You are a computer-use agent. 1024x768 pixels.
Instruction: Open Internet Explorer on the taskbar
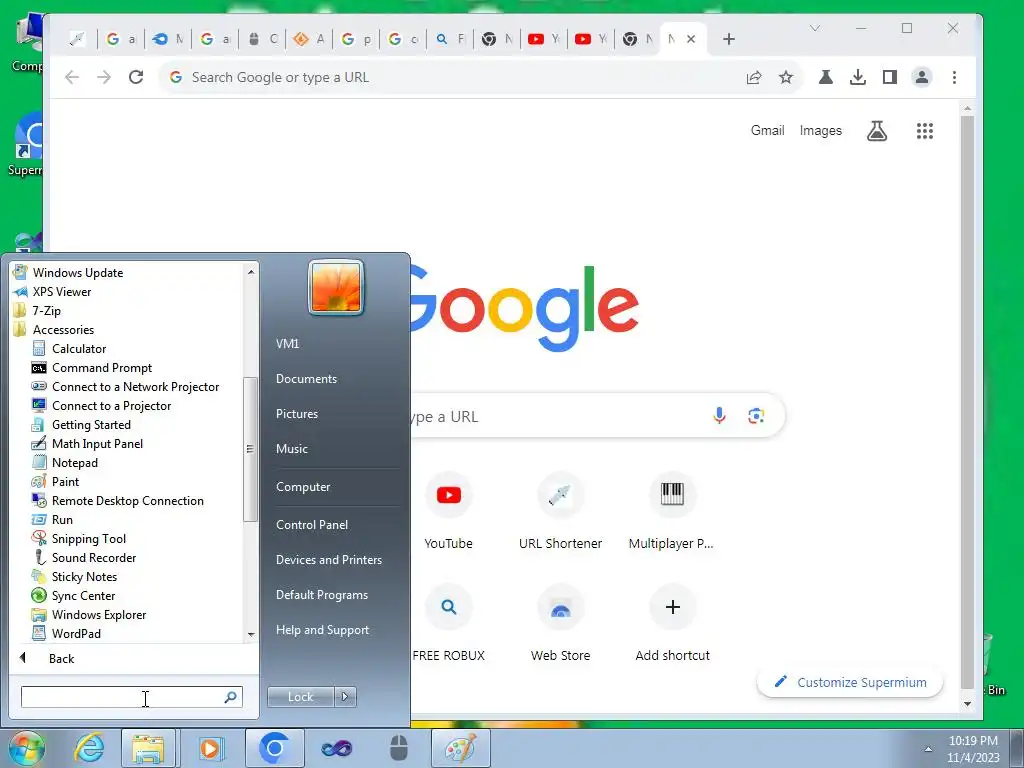[88, 748]
